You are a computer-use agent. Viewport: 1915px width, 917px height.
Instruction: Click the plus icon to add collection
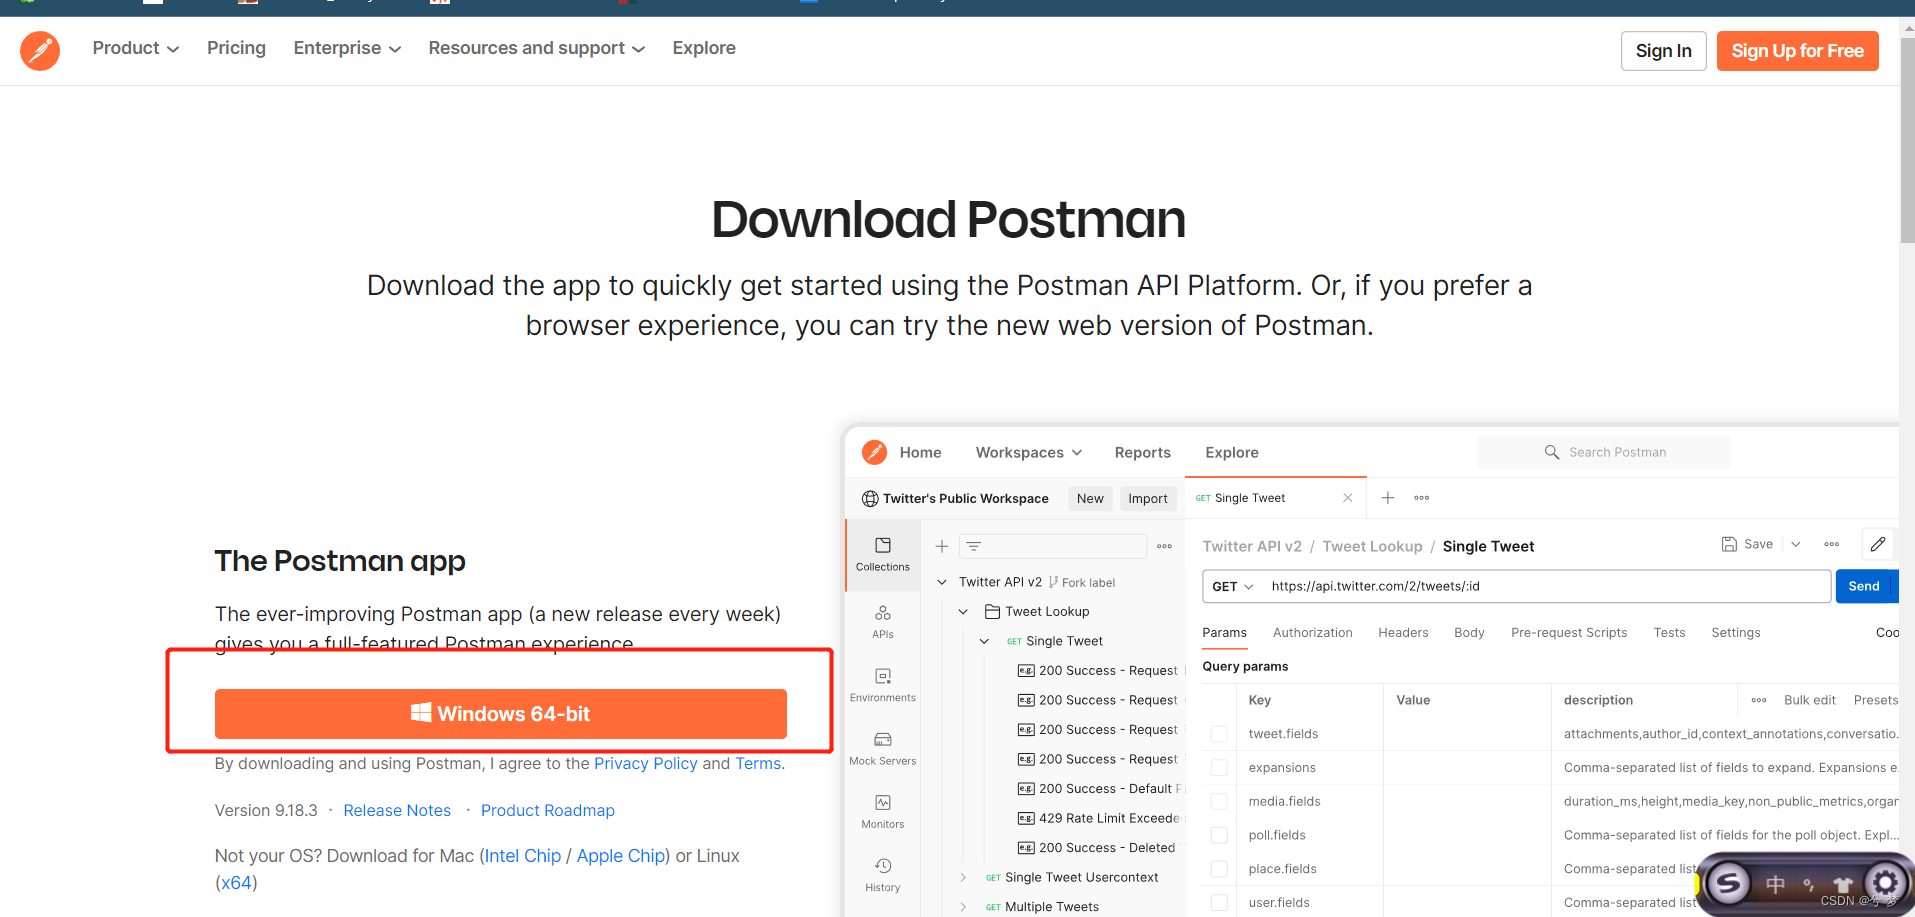941,546
